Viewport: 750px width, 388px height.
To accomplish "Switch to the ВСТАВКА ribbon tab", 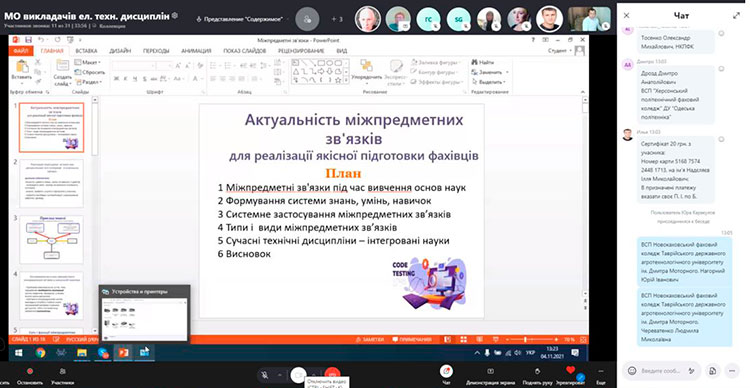I will pyautogui.click(x=86, y=51).
